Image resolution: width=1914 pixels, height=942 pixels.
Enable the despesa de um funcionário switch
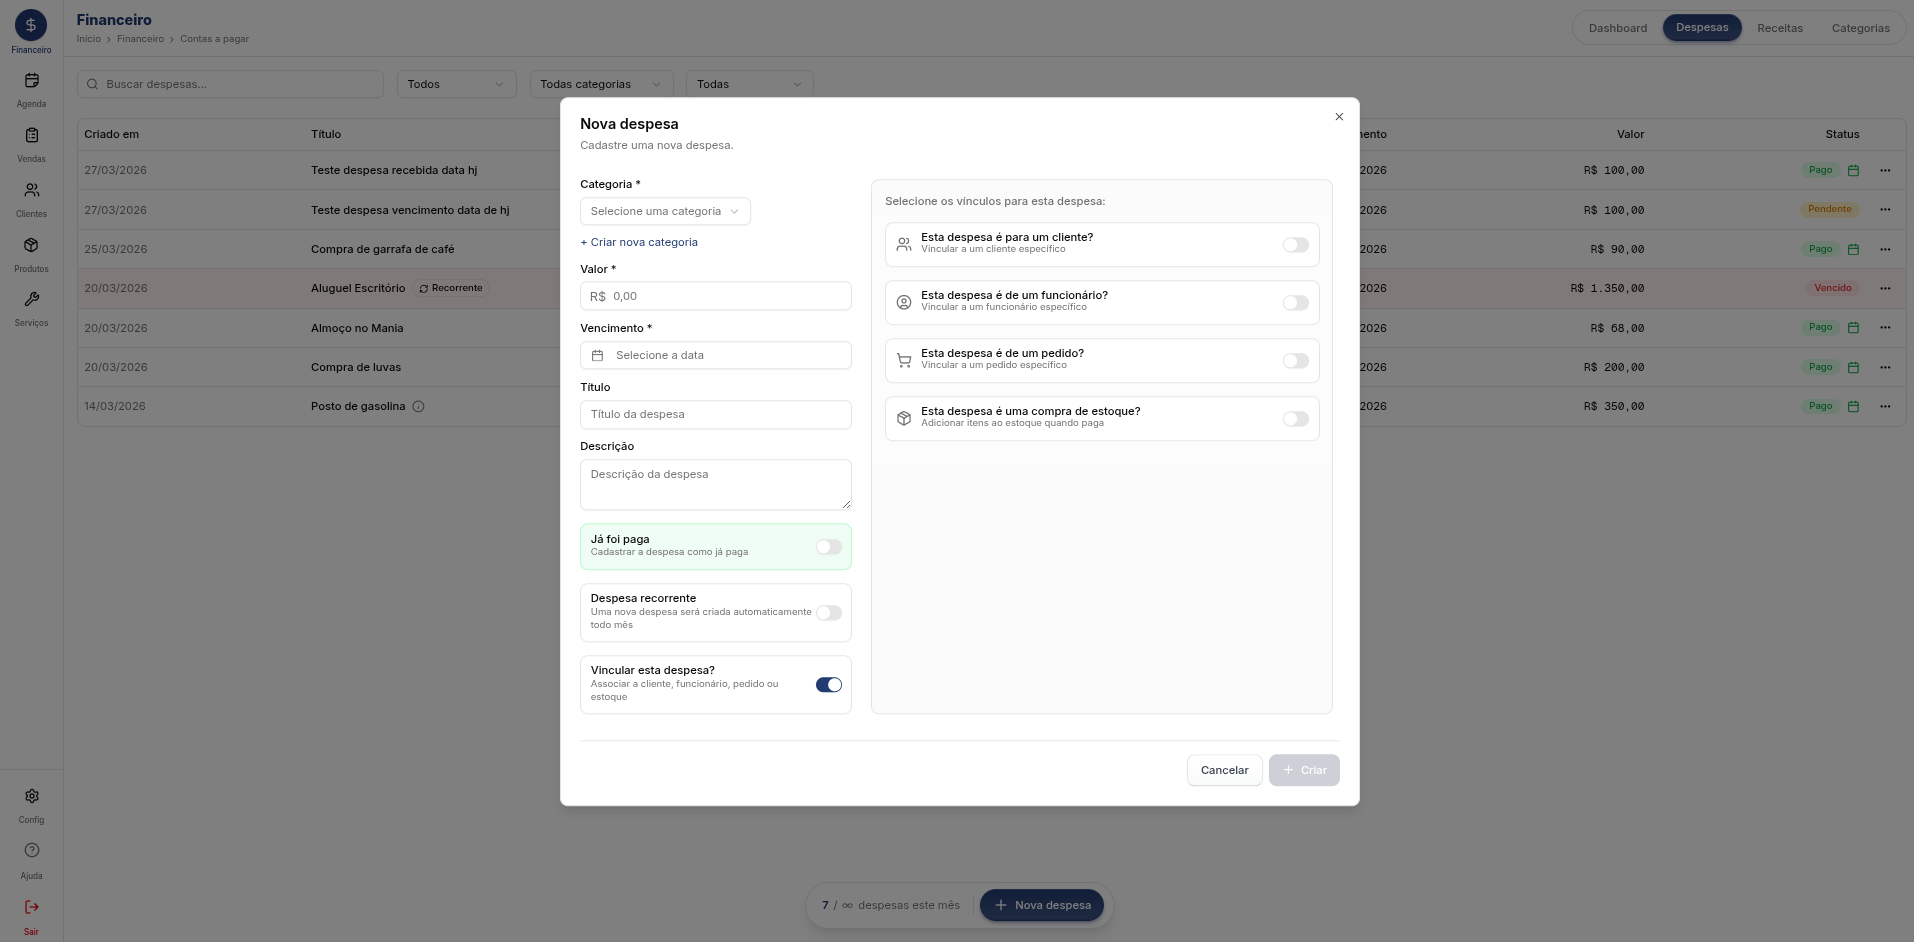click(1296, 303)
